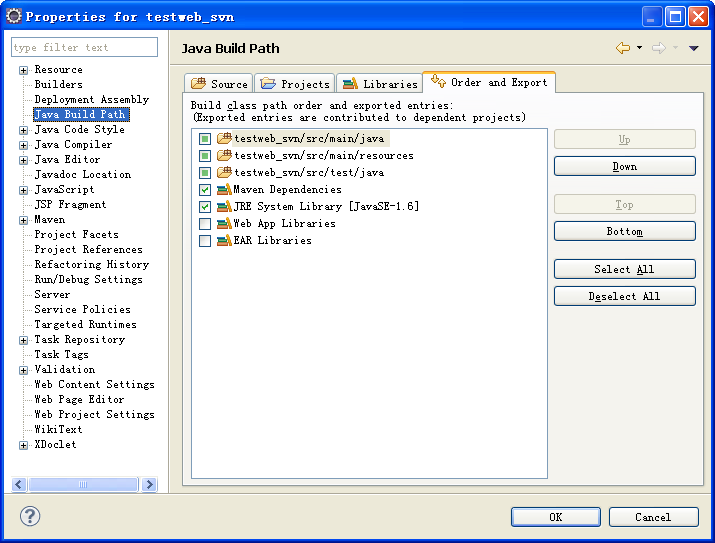Image resolution: width=715 pixels, height=543 pixels.
Task: Open Project References page
Action: [88, 249]
